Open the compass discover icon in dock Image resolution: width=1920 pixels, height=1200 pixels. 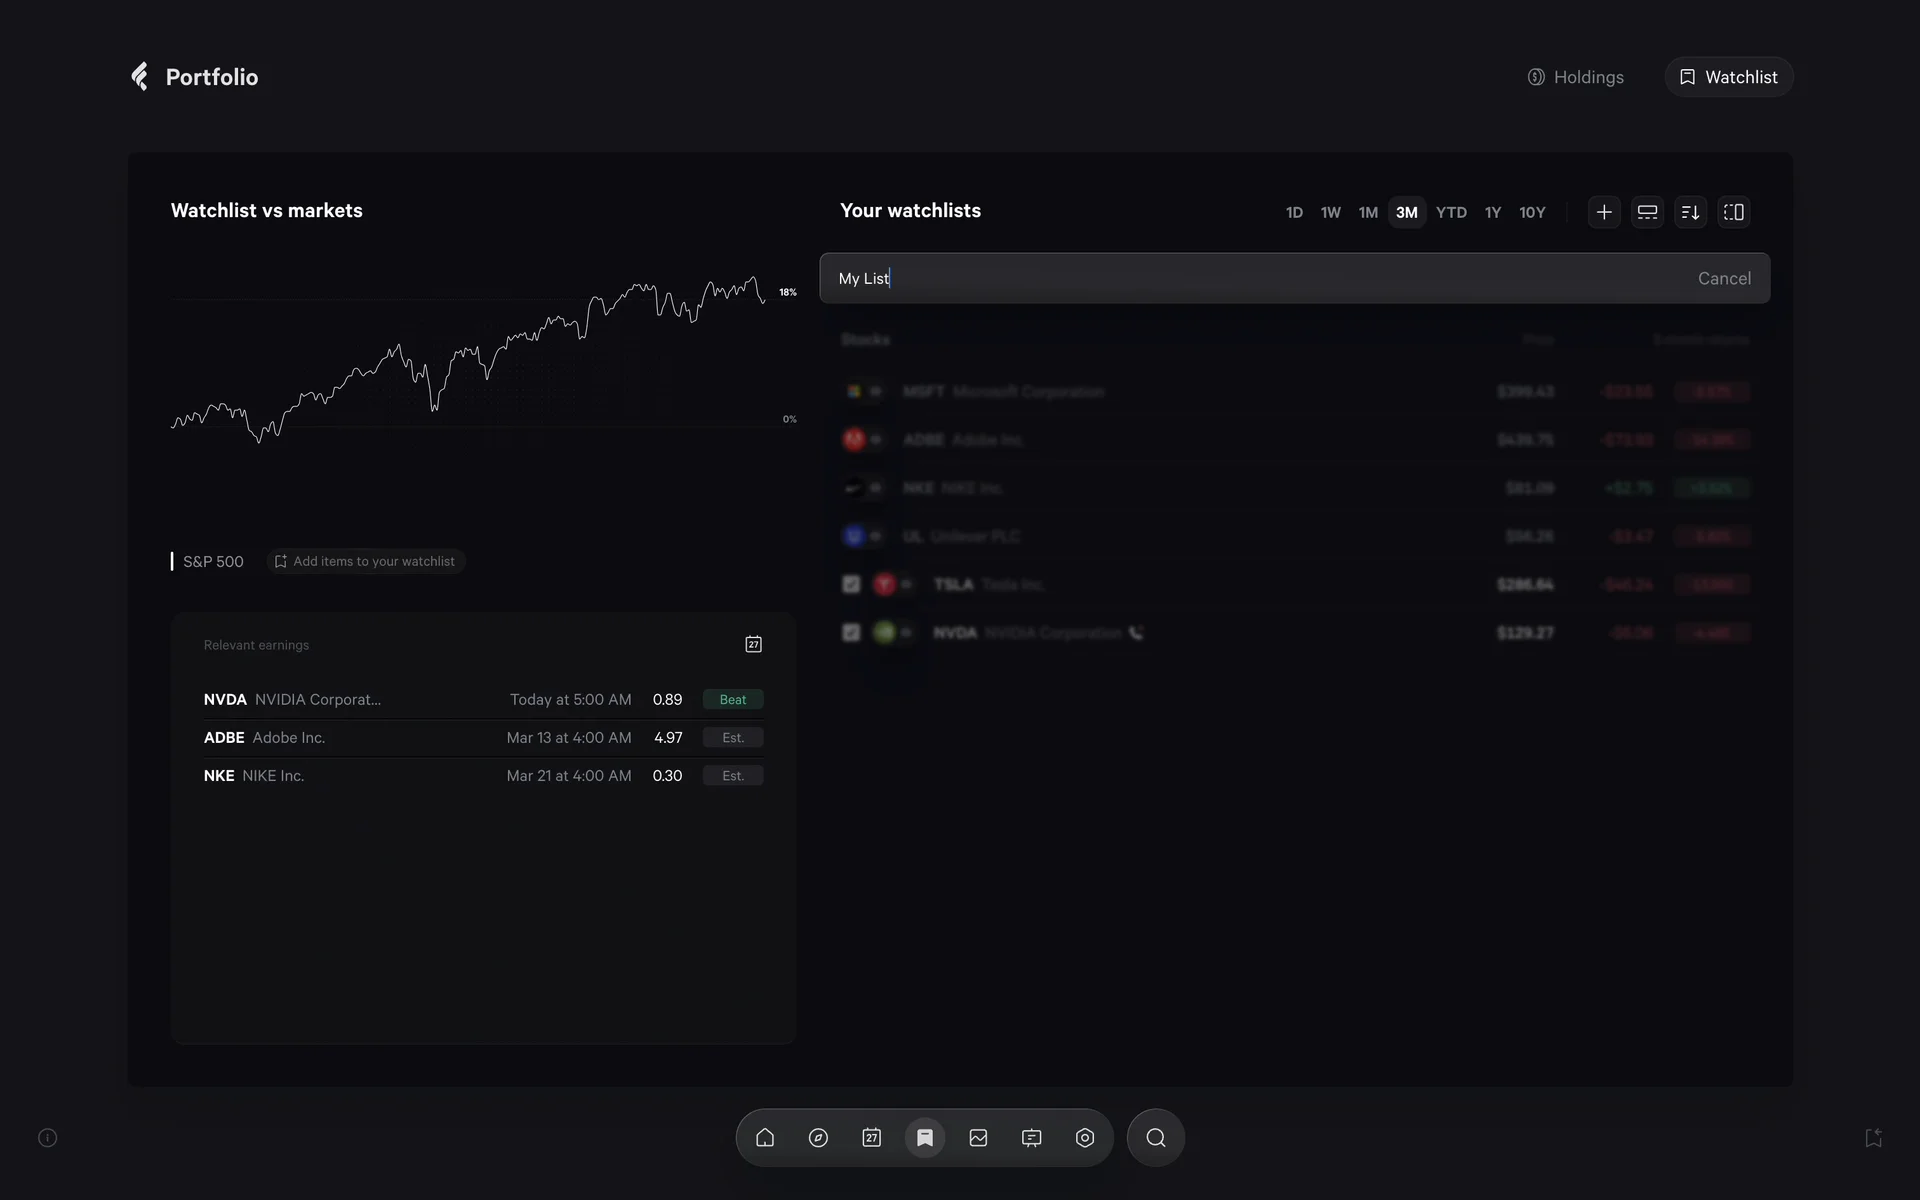pyautogui.click(x=818, y=1138)
